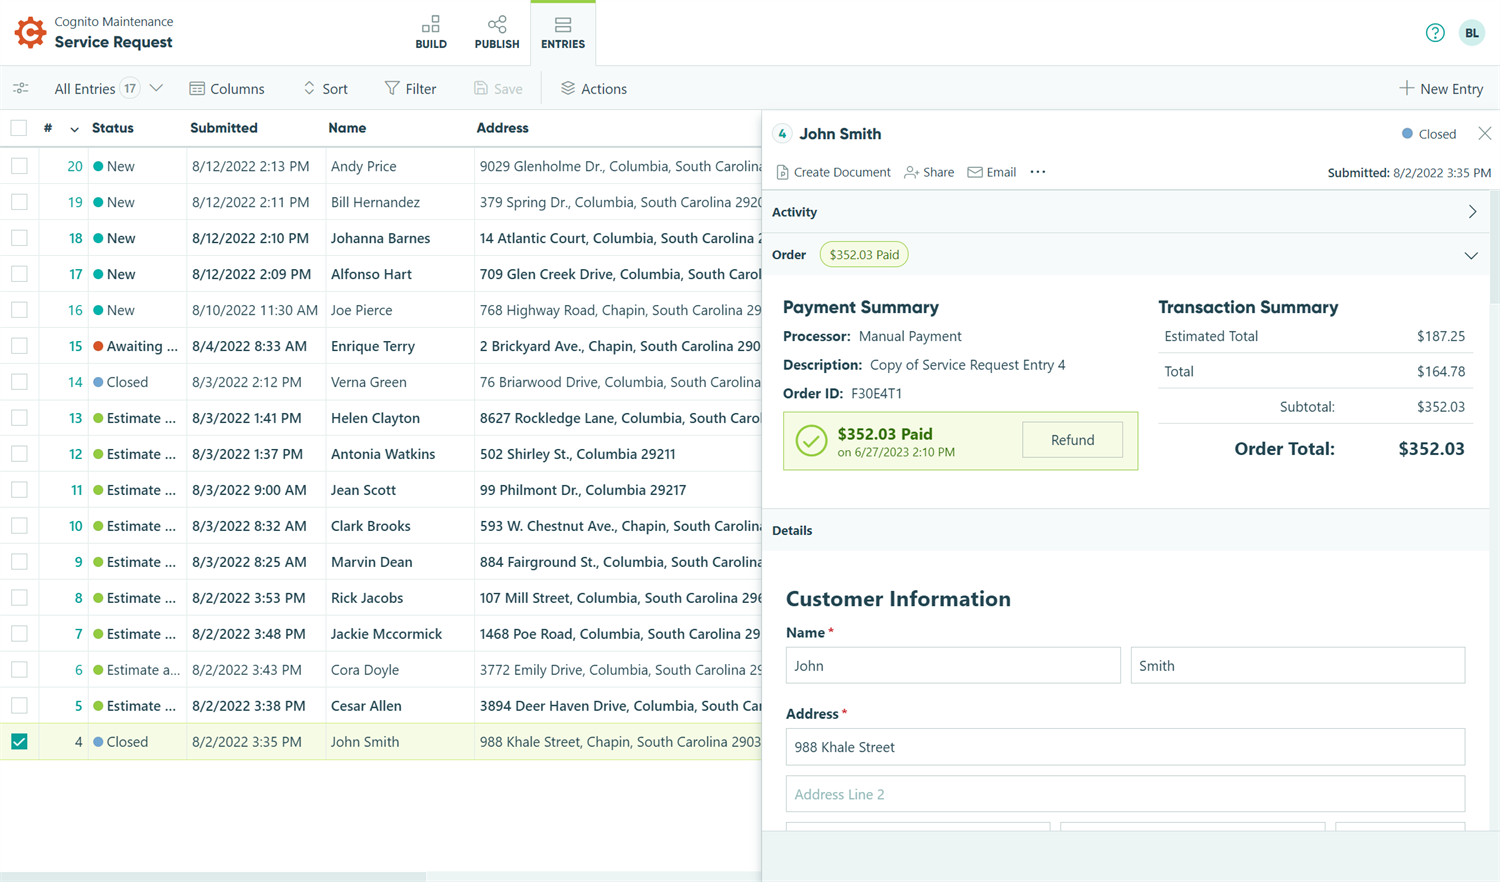This screenshot has width=1500, height=882.
Task: Switch to the Entries tab
Action: (x=563, y=32)
